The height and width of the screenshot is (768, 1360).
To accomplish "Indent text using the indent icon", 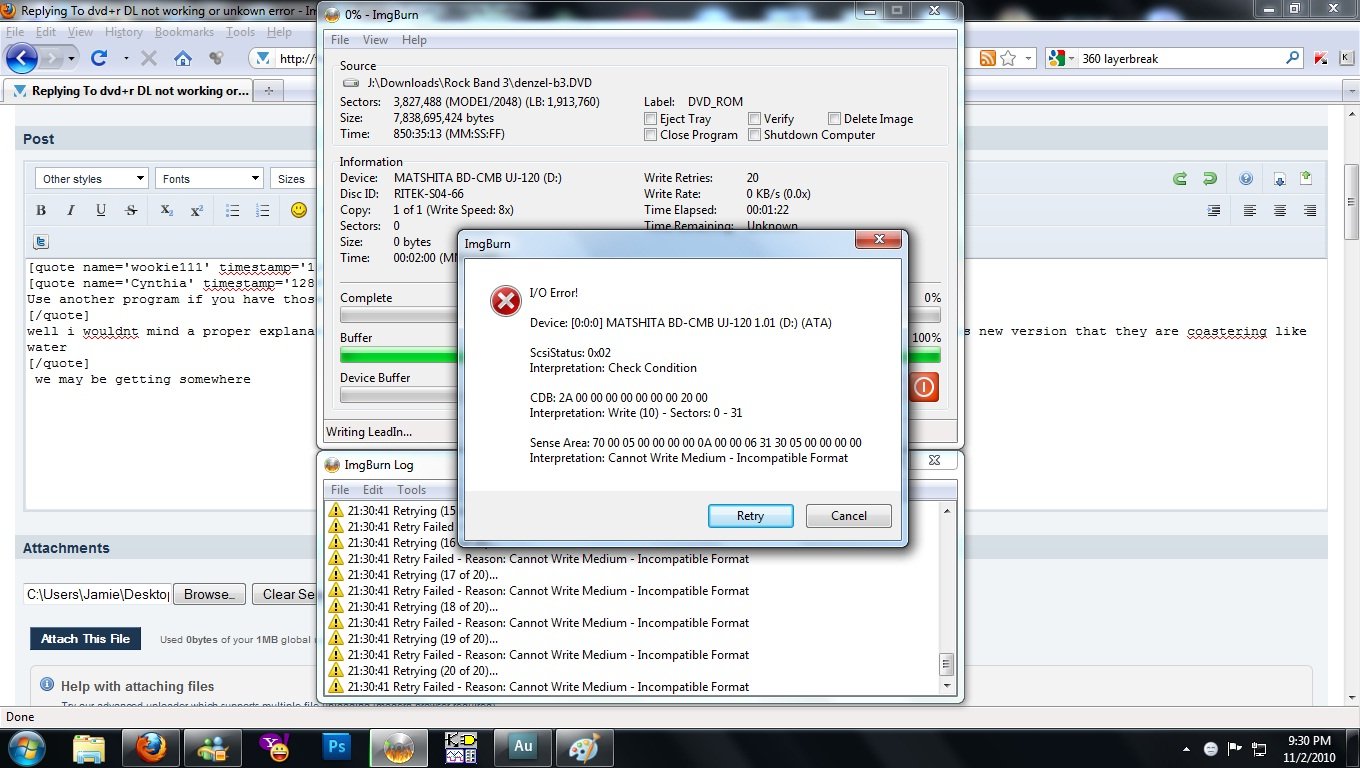I will tap(1214, 210).
